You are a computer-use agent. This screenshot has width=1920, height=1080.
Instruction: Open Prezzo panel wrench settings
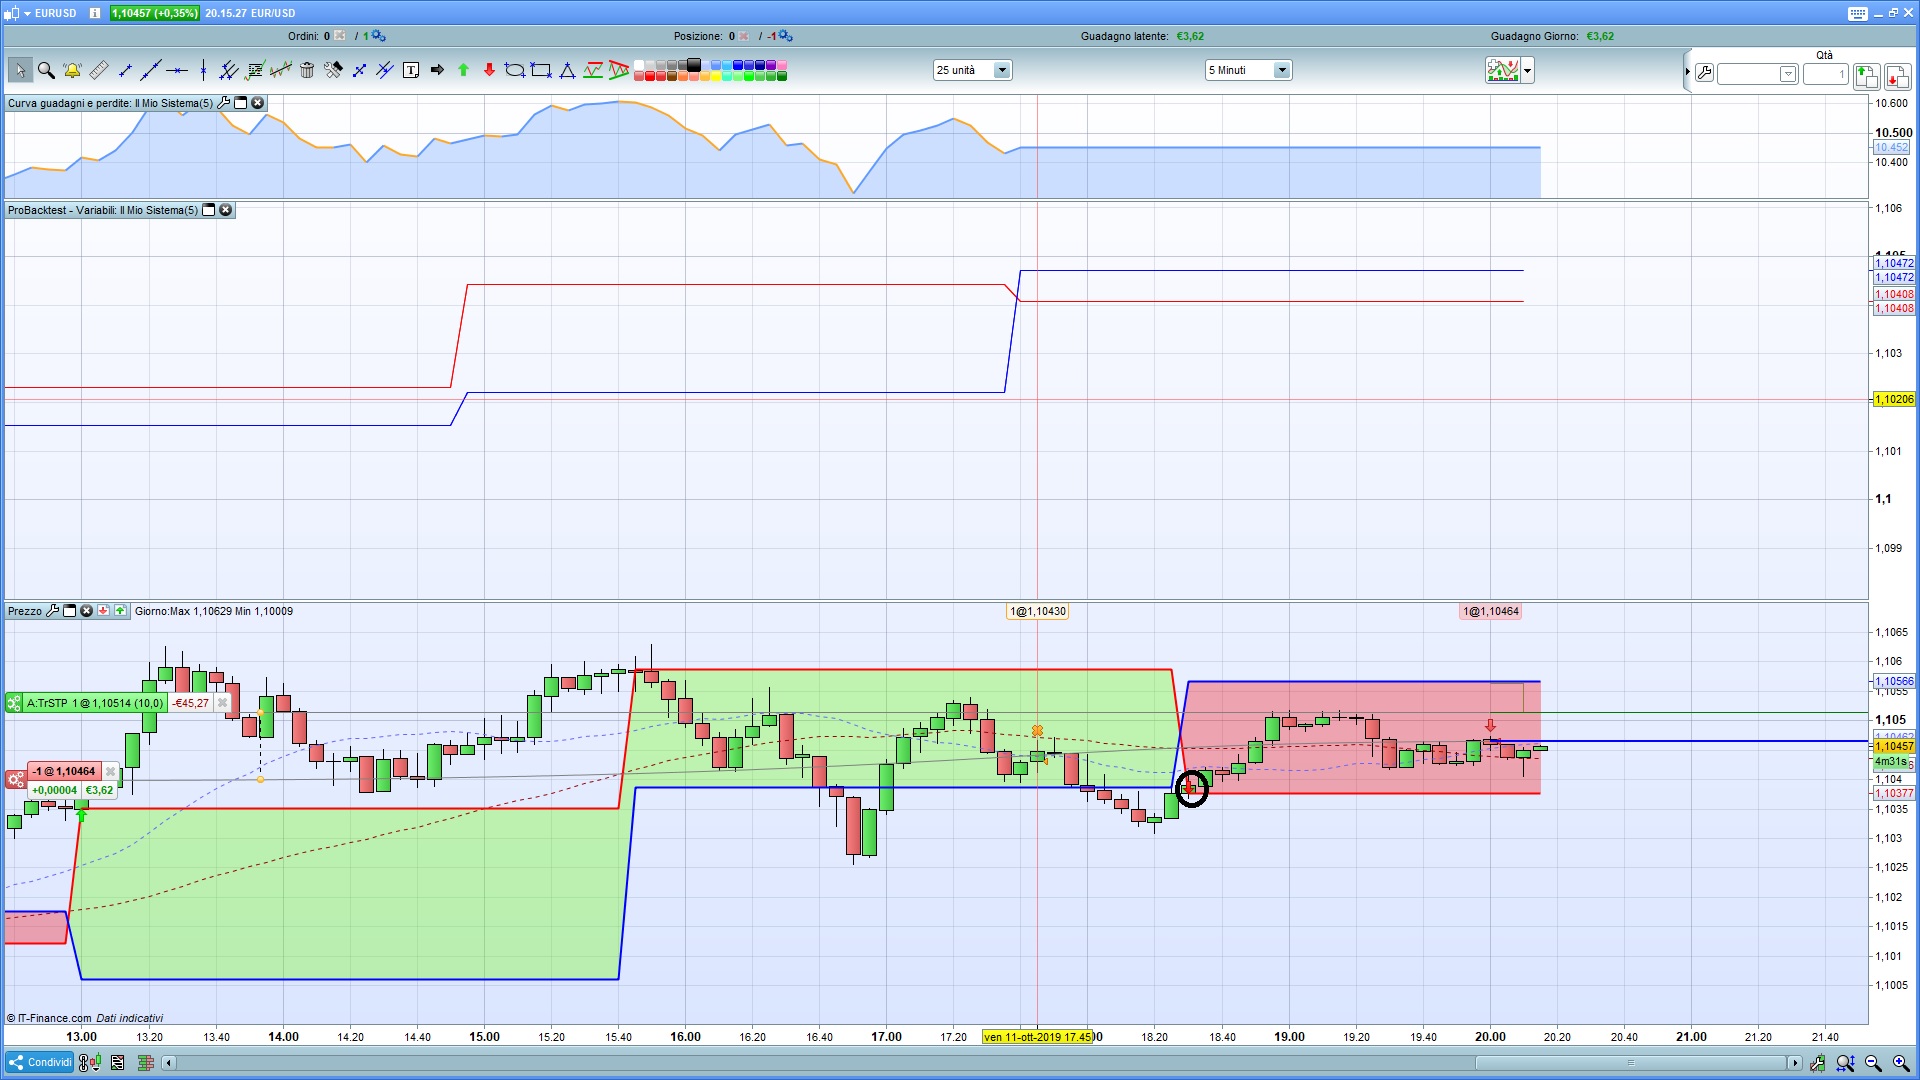tap(53, 611)
